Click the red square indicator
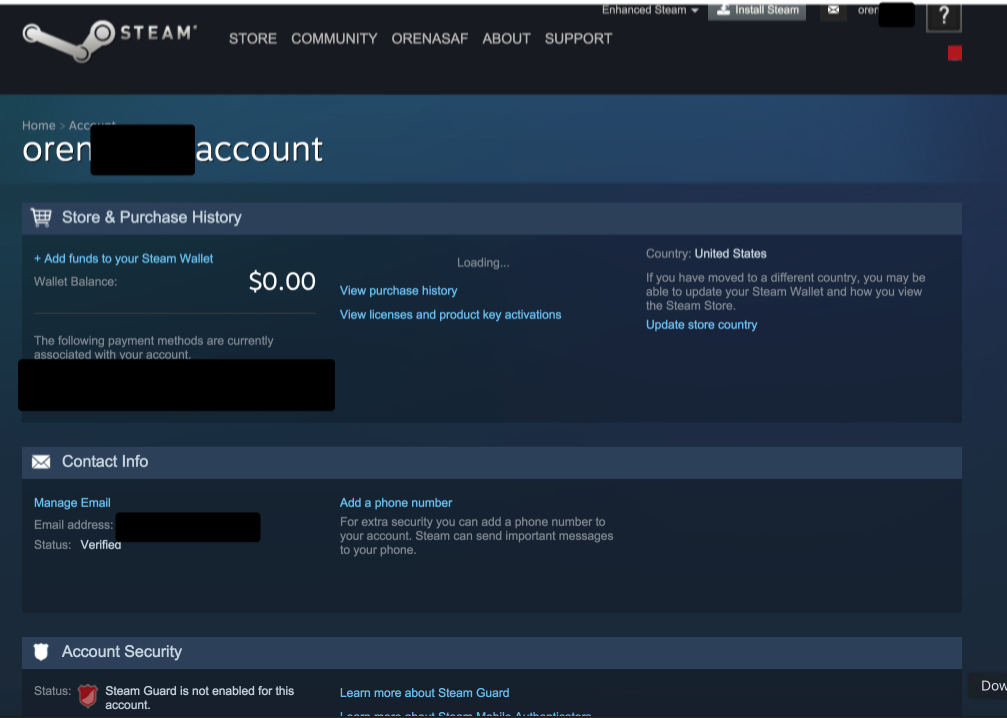 [x=955, y=53]
